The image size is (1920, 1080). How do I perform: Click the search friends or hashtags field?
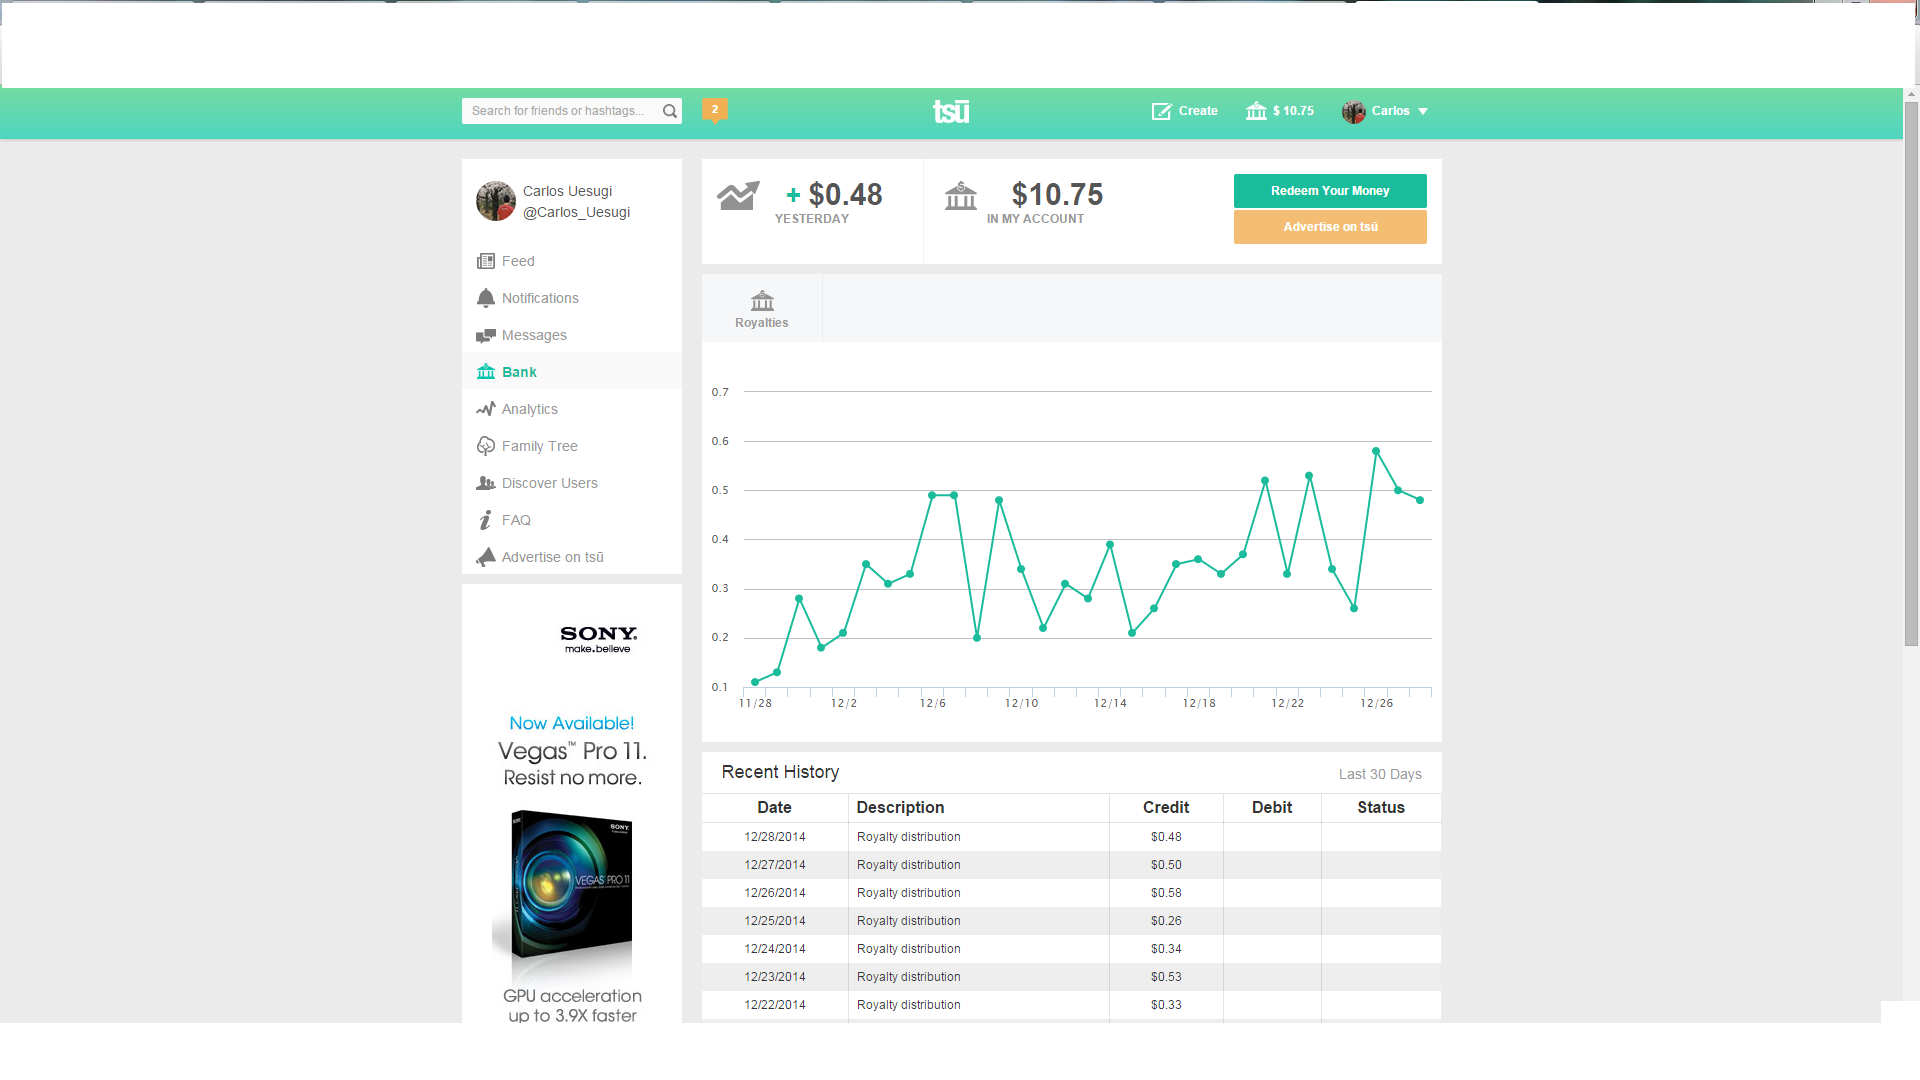click(560, 111)
